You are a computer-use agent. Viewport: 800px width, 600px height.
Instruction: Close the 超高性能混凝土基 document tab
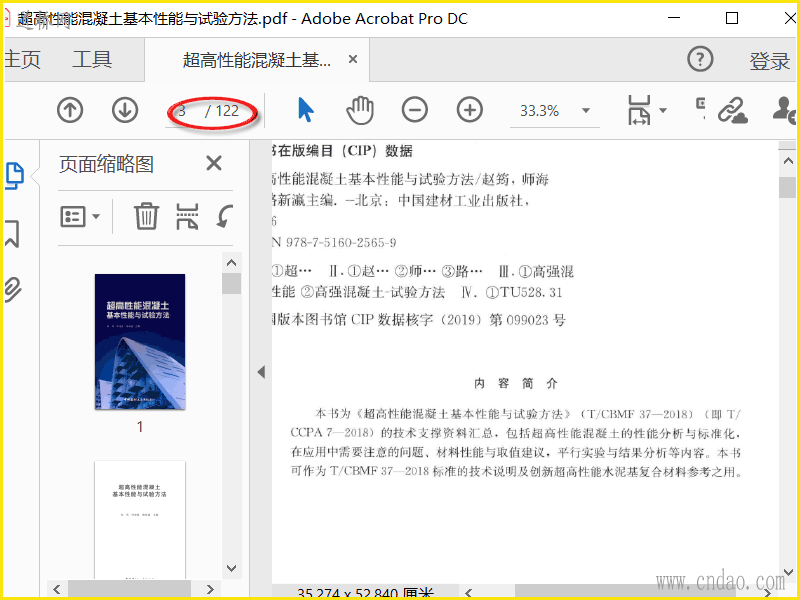353,59
